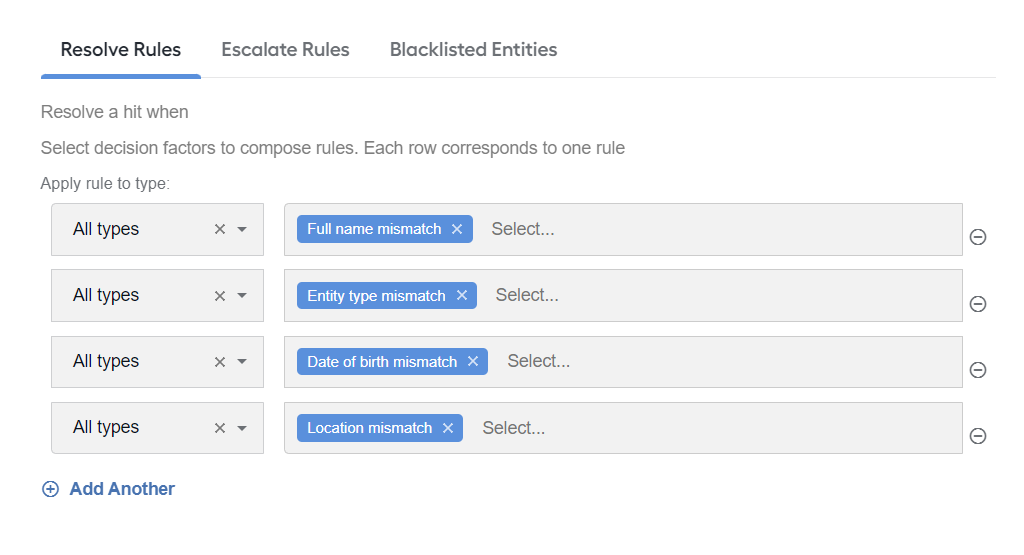The height and width of the screenshot is (555, 1024).
Task: Click the Add Another link
Action: click(x=122, y=489)
